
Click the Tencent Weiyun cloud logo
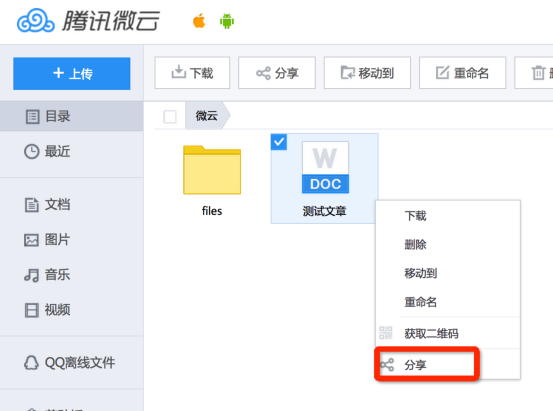(x=36, y=21)
